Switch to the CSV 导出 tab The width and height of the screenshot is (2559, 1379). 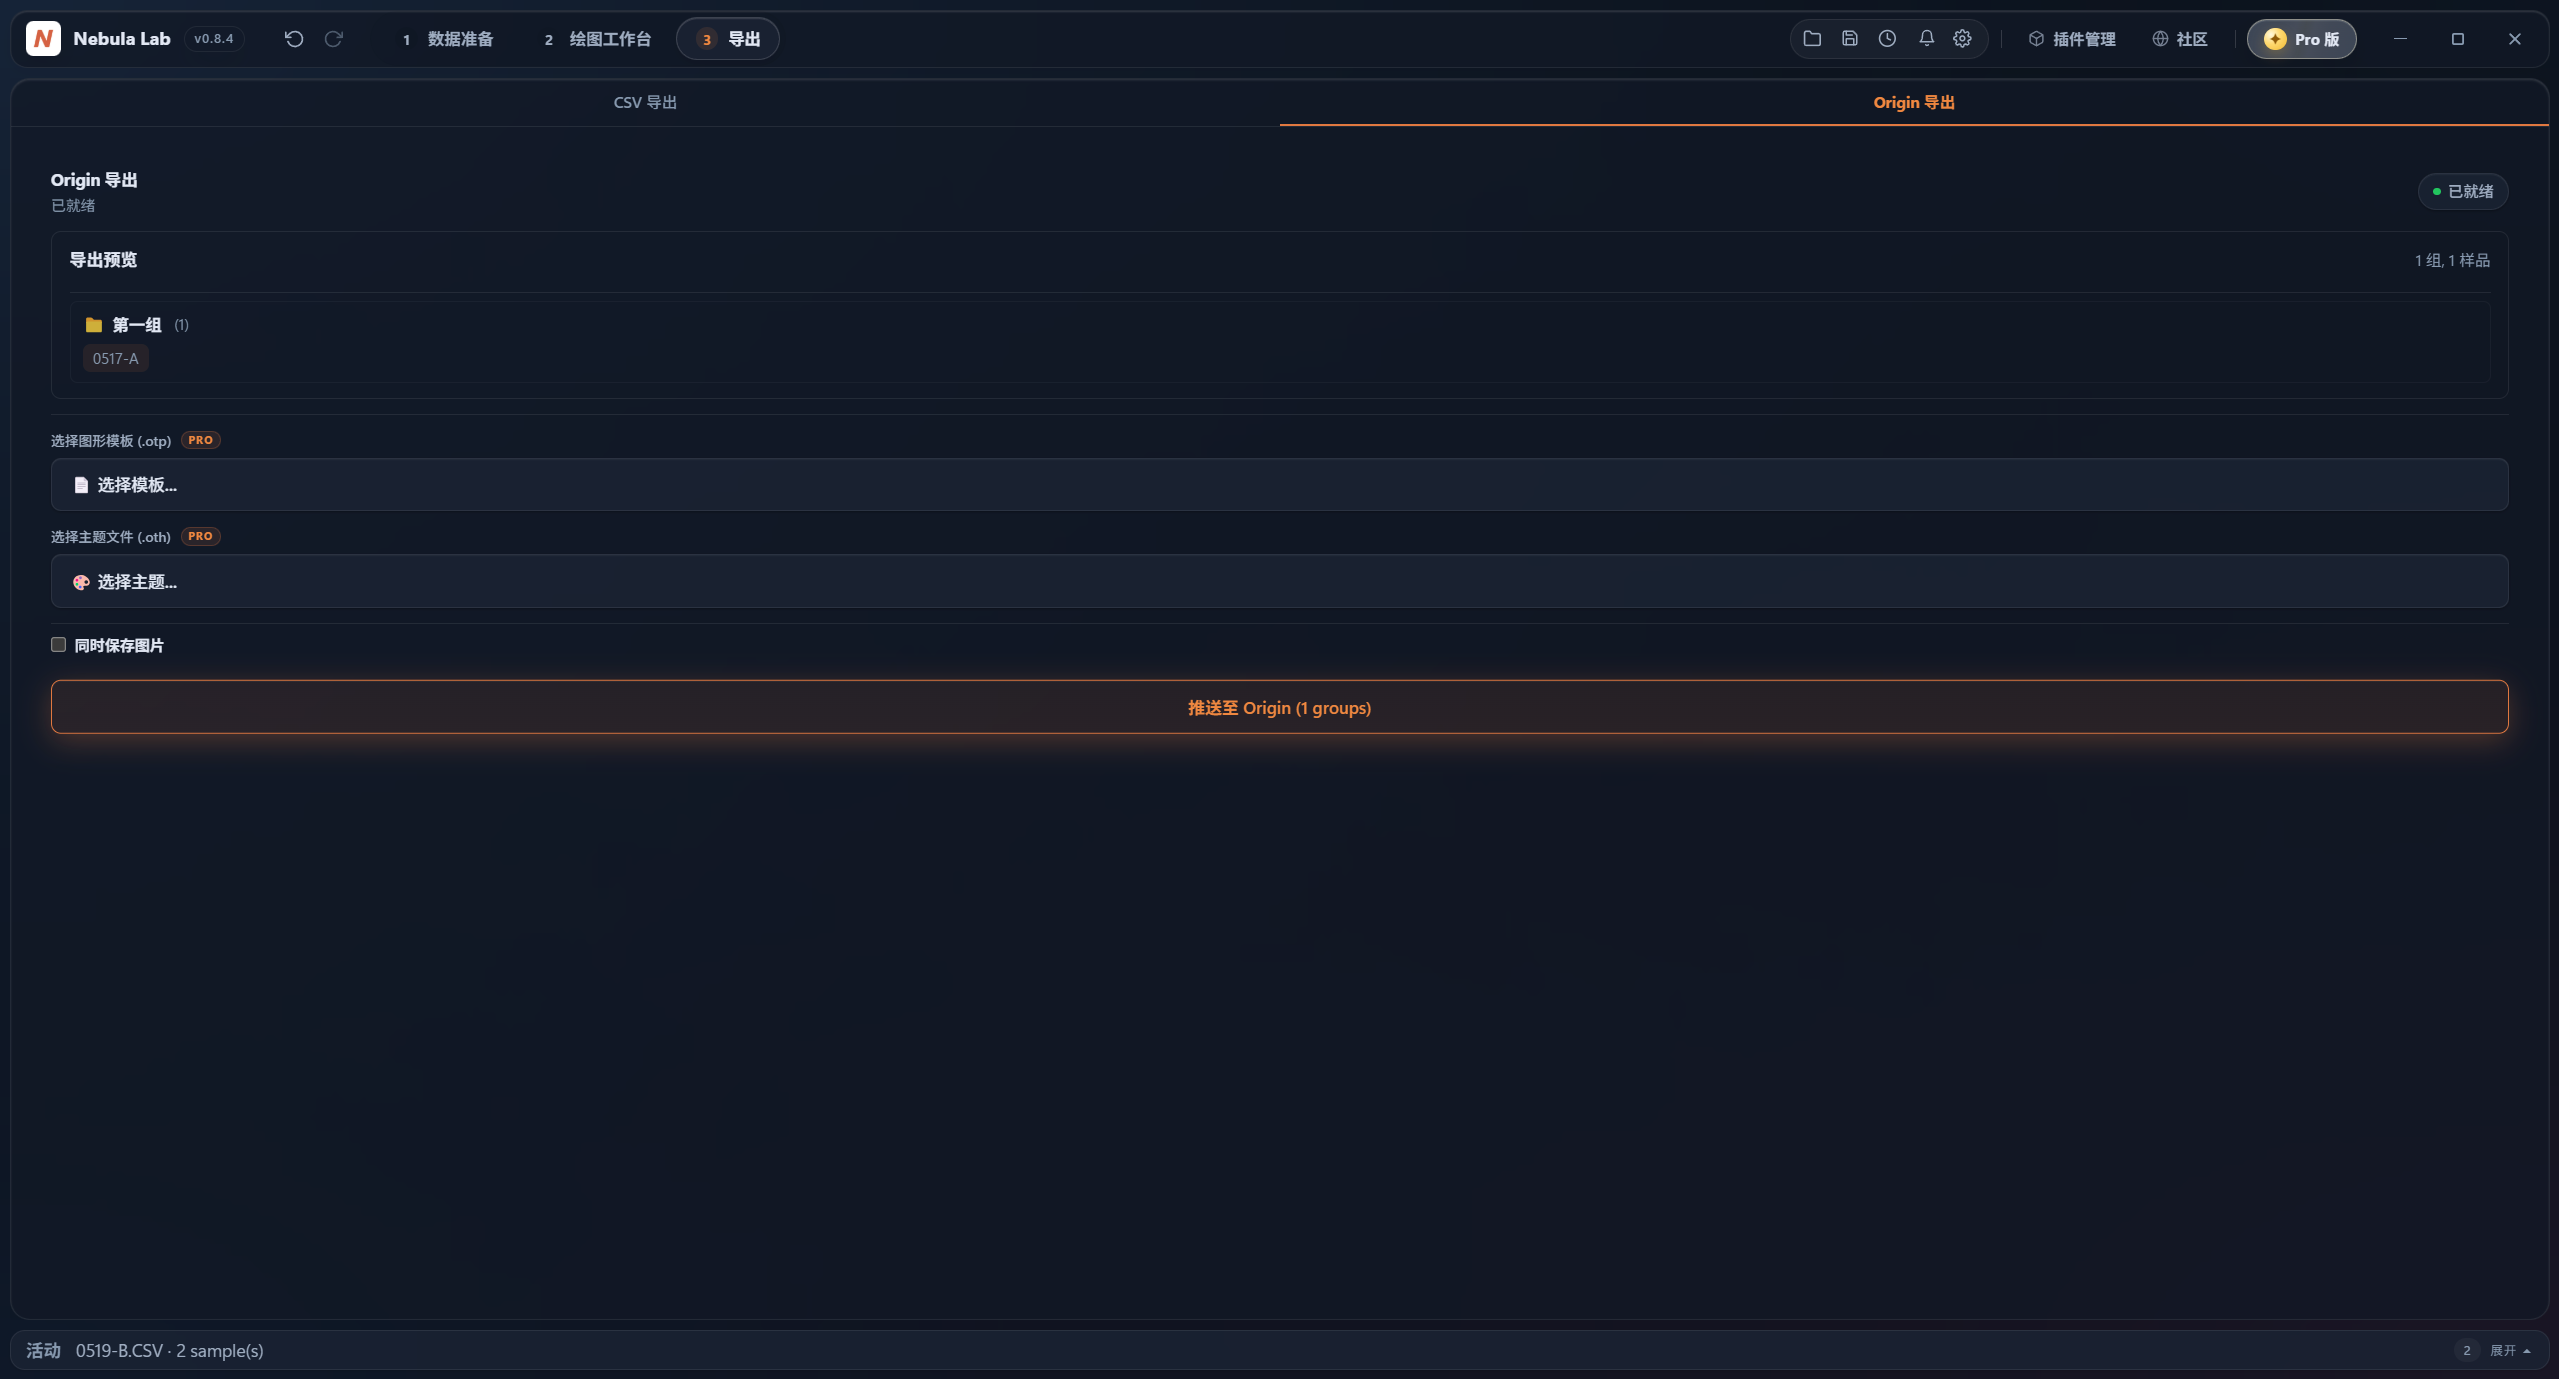[x=645, y=102]
